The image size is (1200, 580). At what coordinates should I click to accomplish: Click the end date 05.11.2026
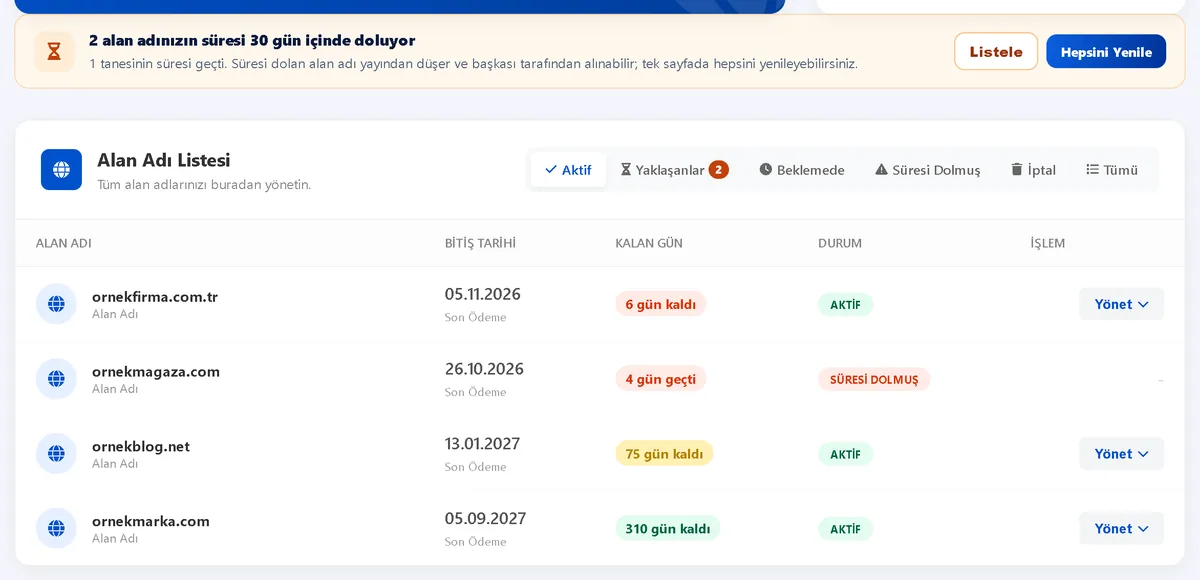pos(483,294)
